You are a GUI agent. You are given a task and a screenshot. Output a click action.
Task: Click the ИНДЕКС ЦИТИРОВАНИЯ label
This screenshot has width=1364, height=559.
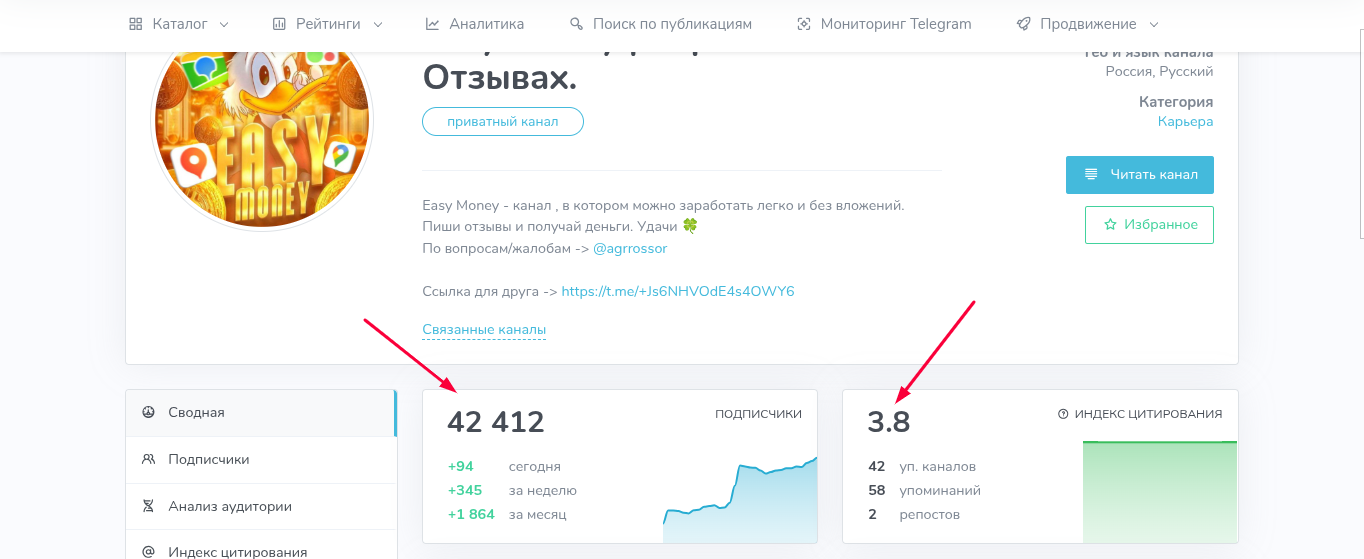(x=1148, y=414)
